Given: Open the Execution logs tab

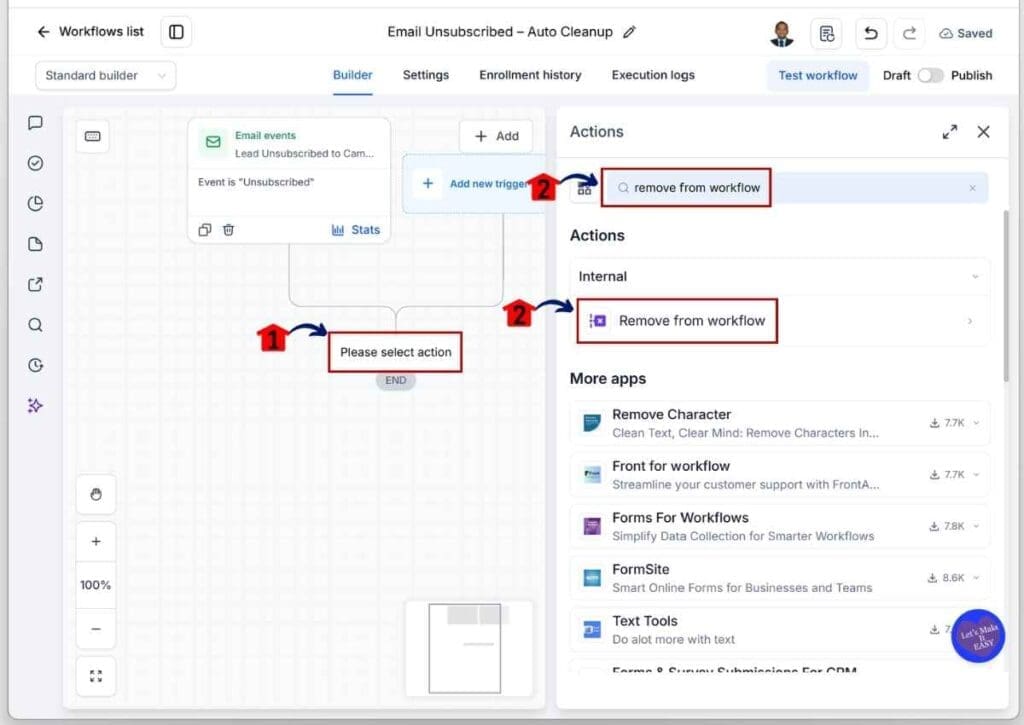Looking at the screenshot, I should click(653, 75).
